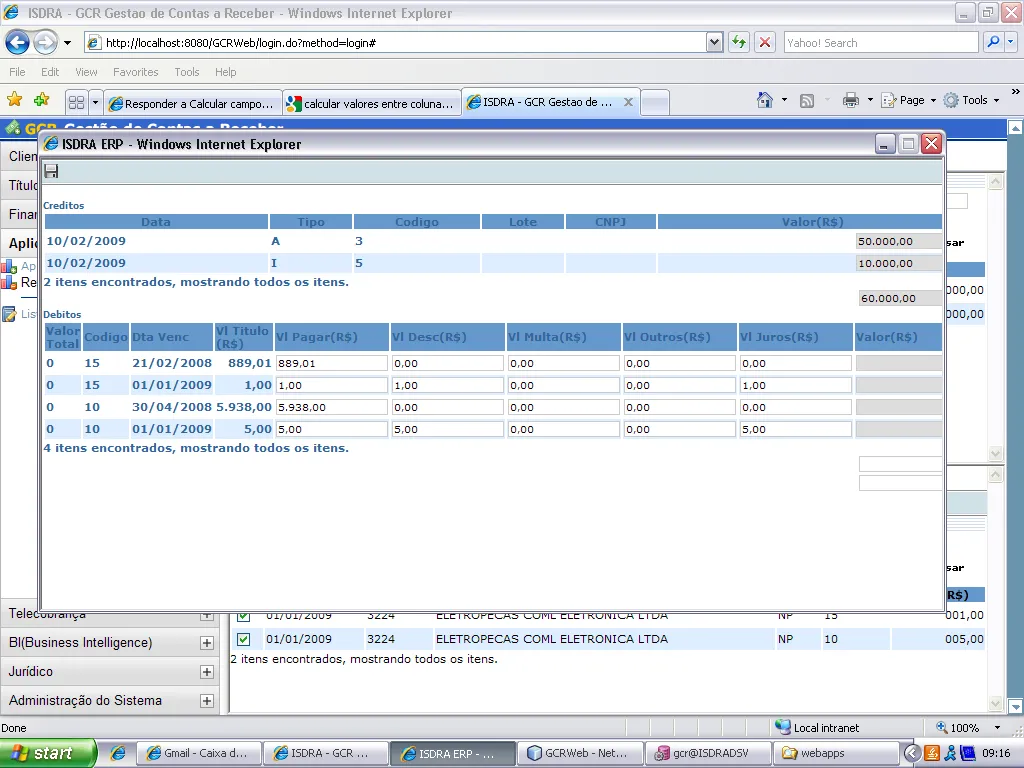Click the RSS Feeds icon

[807, 101]
